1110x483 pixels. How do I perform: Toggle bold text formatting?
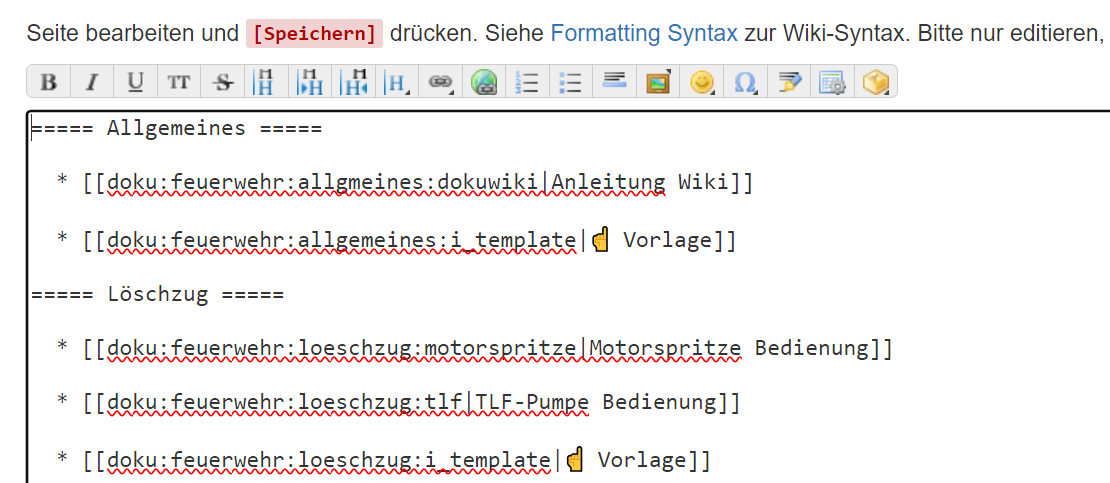pos(49,82)
